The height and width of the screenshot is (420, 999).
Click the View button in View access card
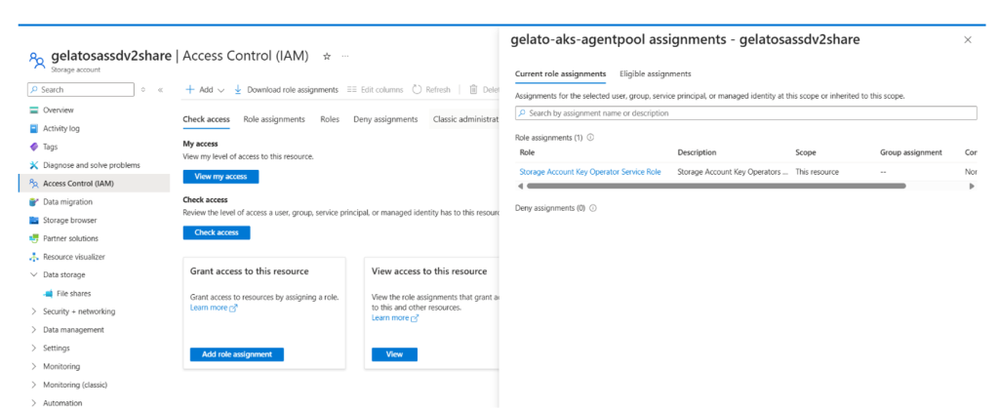[x=394, y=354]
